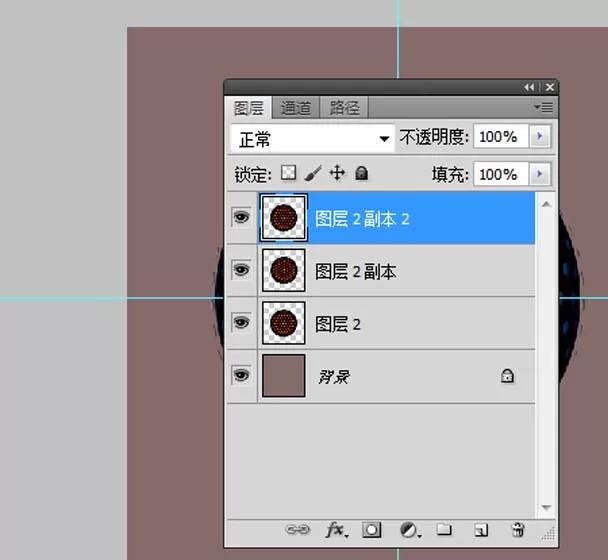Screen dimensions: 608x560
Task: Click the thumbnail of 图层 2 副本 2
Action: click(x=284, y=218)
